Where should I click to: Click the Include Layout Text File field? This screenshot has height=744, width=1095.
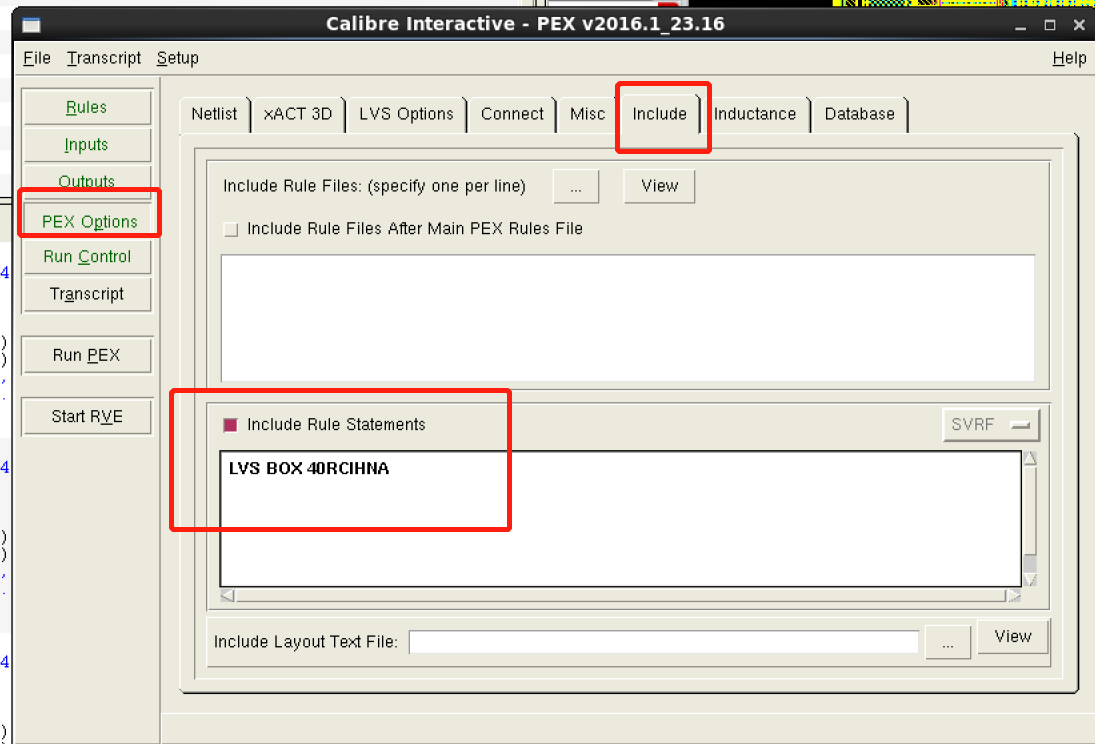663,642
